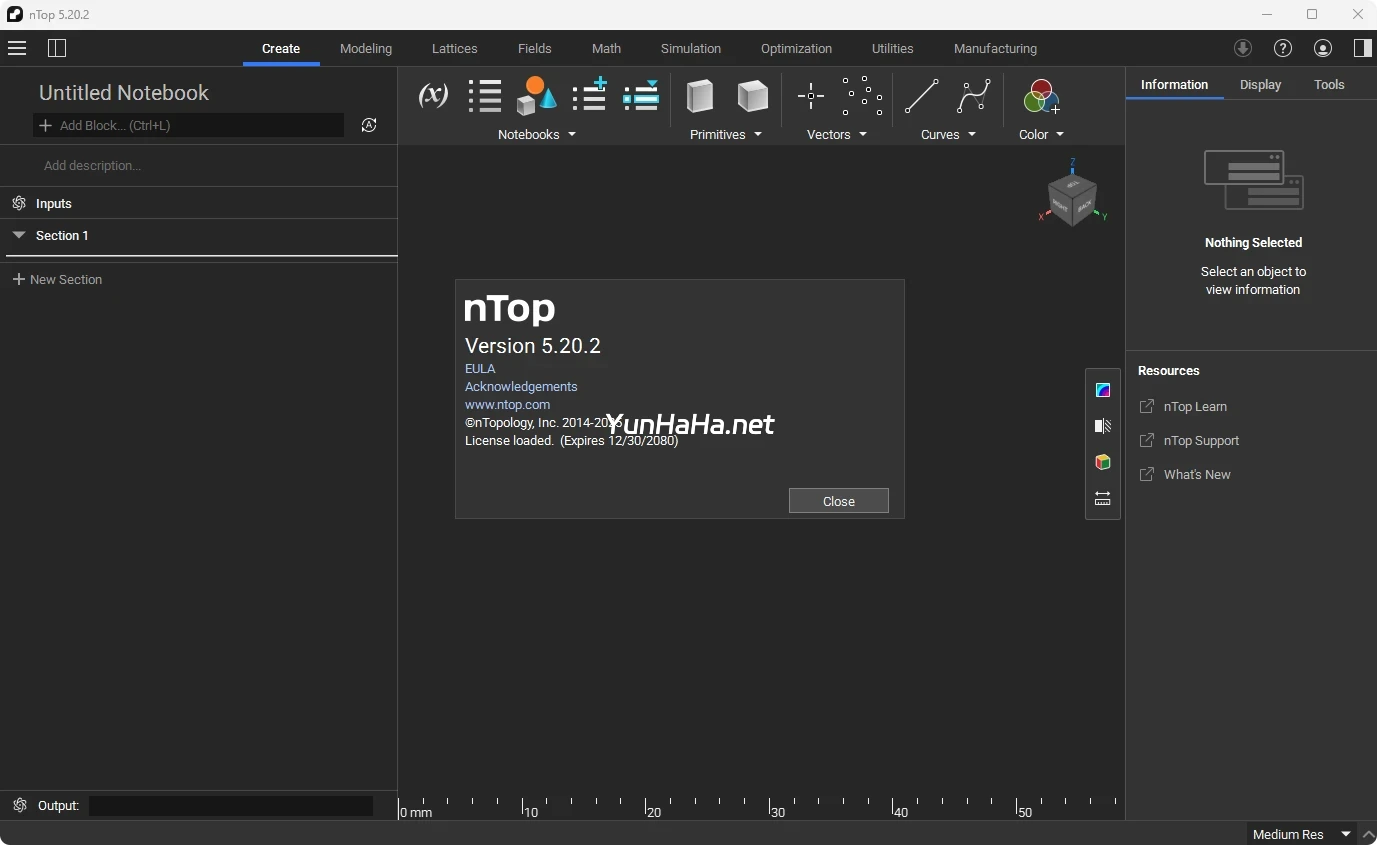Click the list with blue plus icon

[x=589, y=96]
